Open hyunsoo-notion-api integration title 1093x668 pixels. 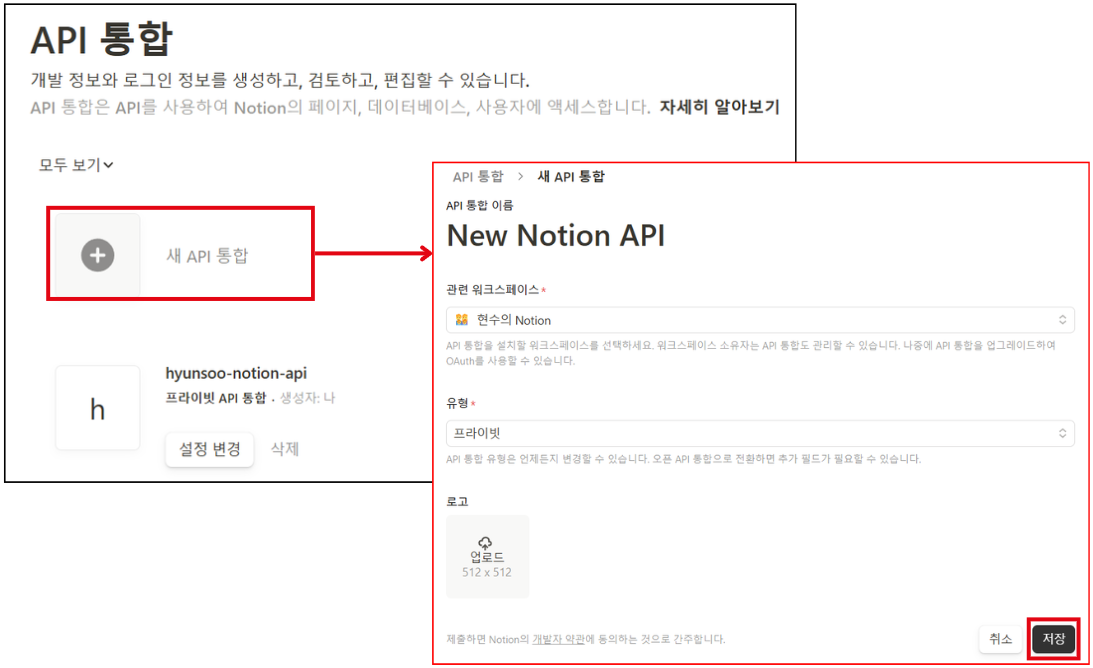click(236, 373)
